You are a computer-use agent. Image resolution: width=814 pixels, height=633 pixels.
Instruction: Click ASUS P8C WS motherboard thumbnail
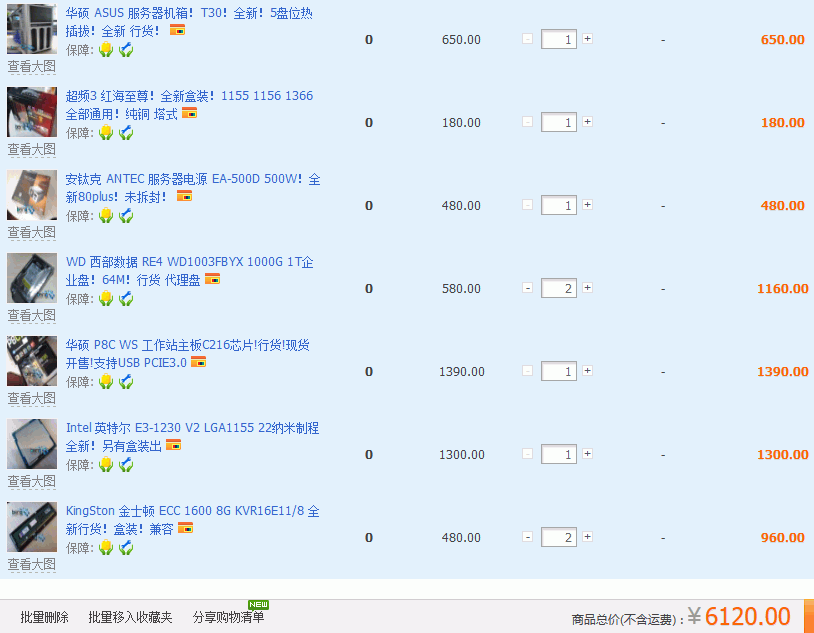[32, 361]
